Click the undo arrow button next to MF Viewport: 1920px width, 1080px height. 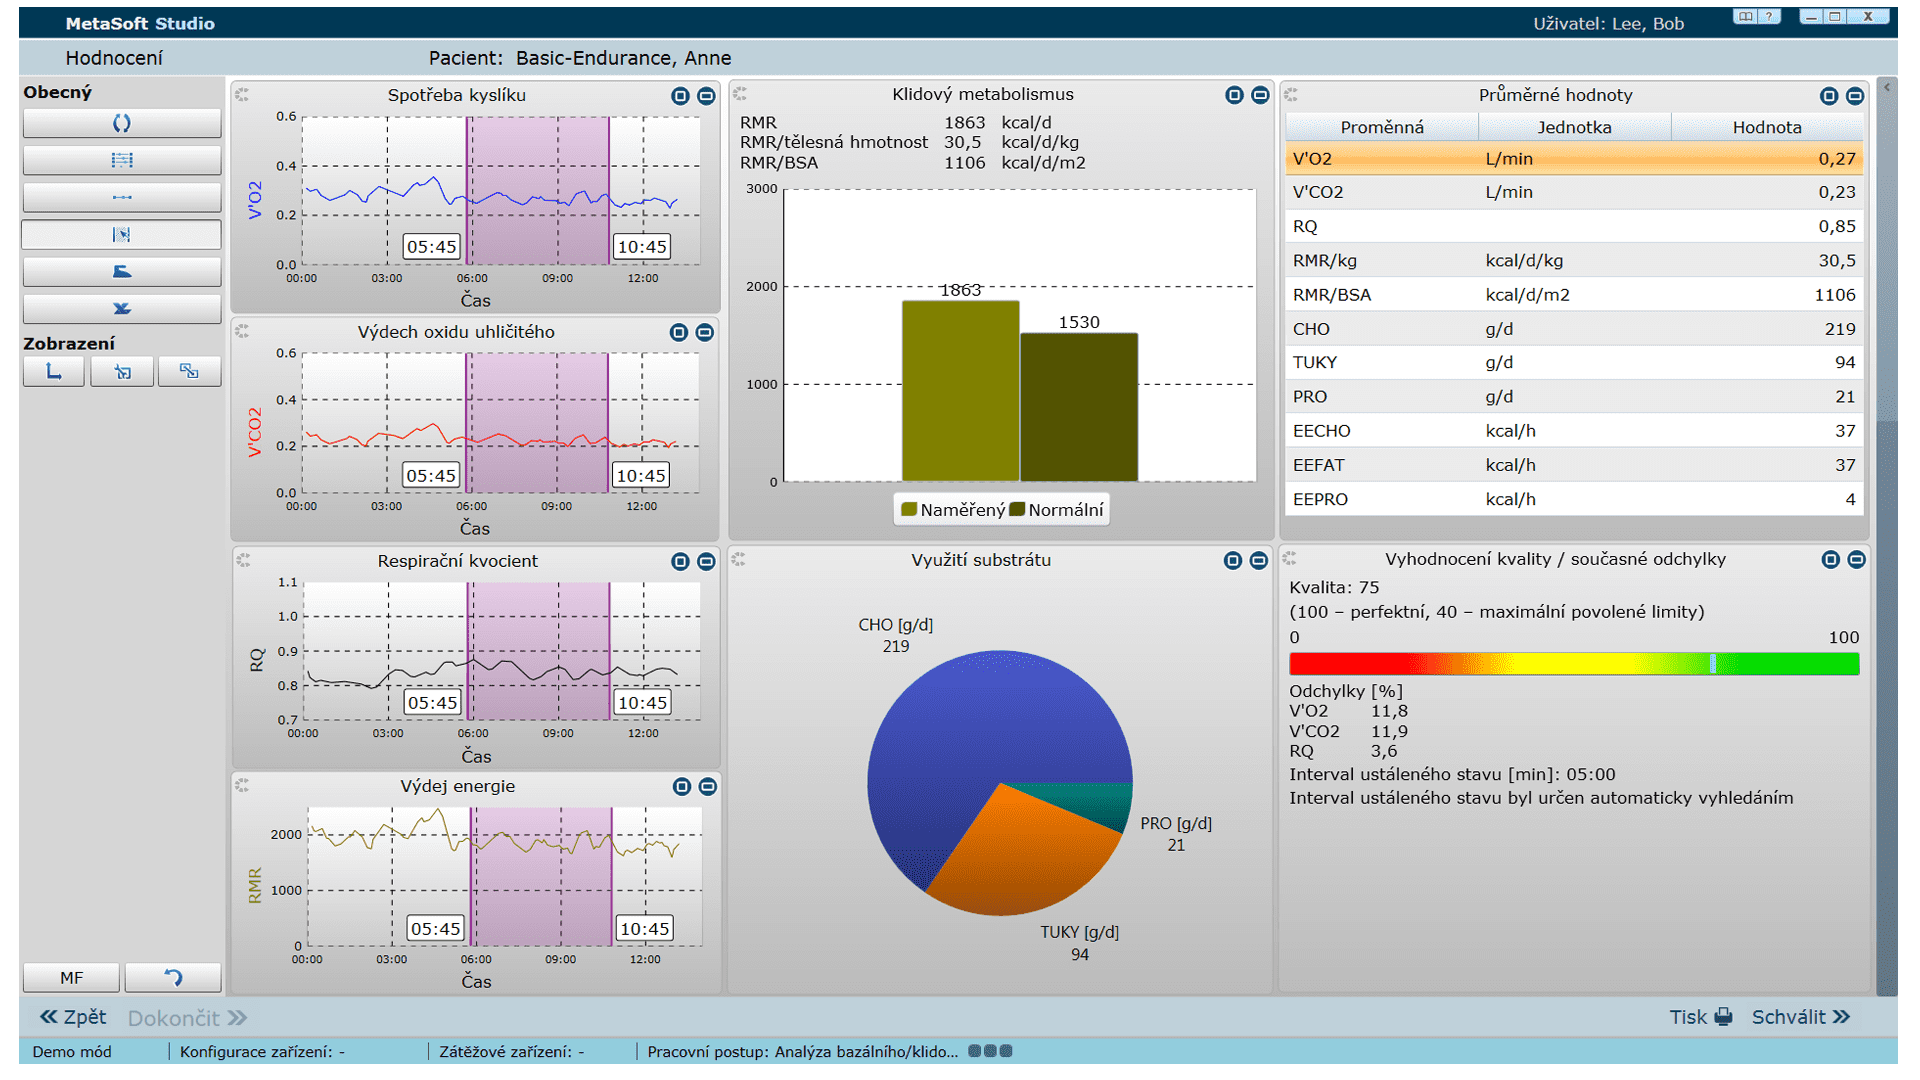(173, 977)
